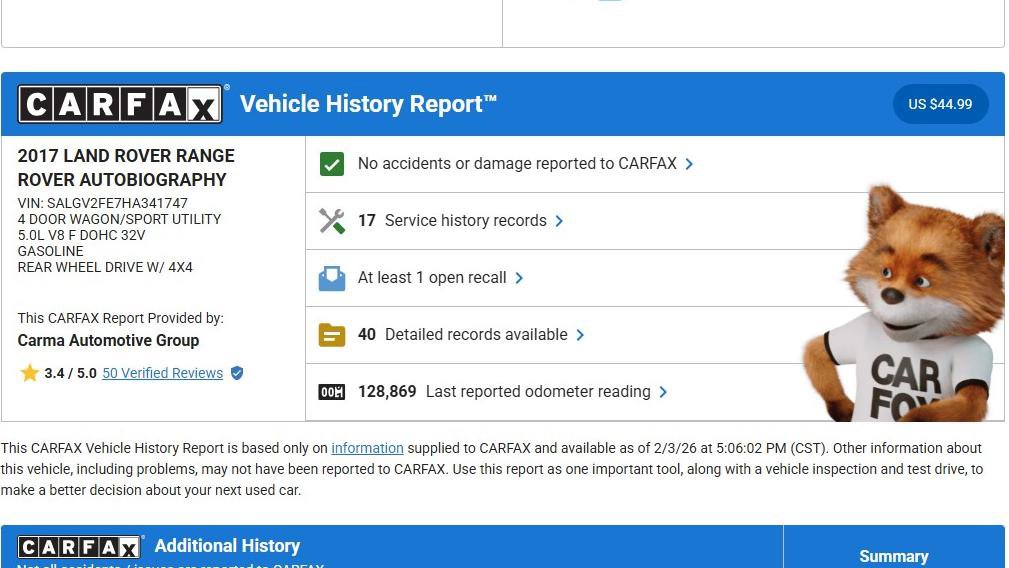
Task: Click the green checkmark no-accidents icon
Action: [x=332, y=164]
